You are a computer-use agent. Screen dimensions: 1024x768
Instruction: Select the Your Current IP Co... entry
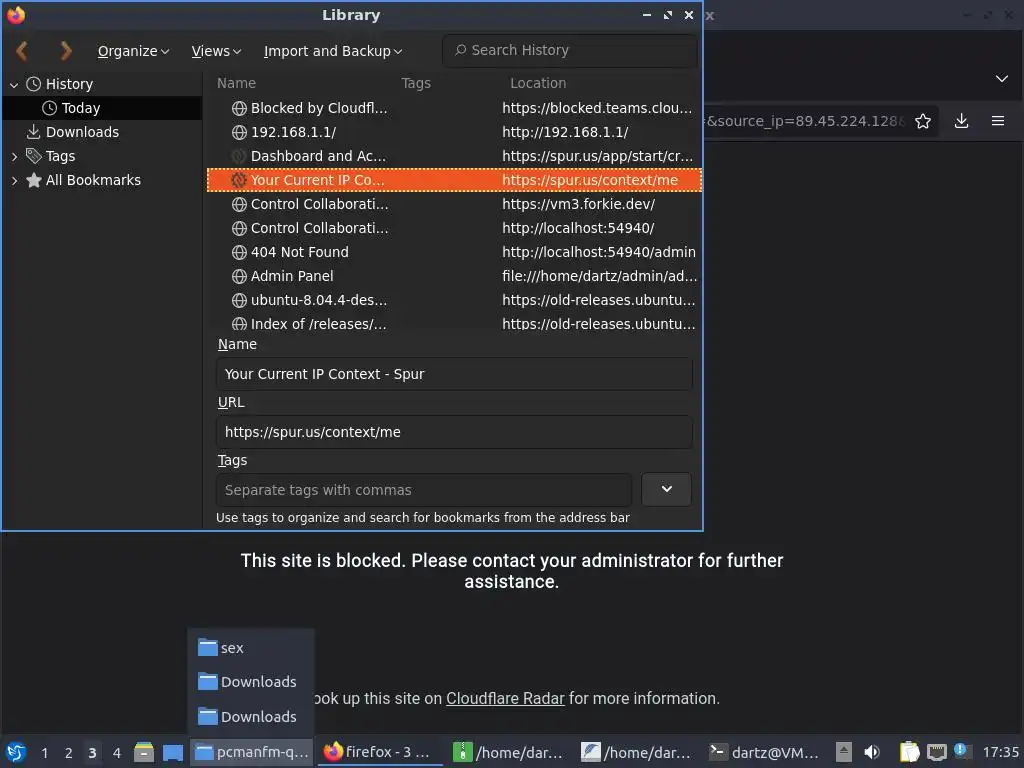[454, 180]
